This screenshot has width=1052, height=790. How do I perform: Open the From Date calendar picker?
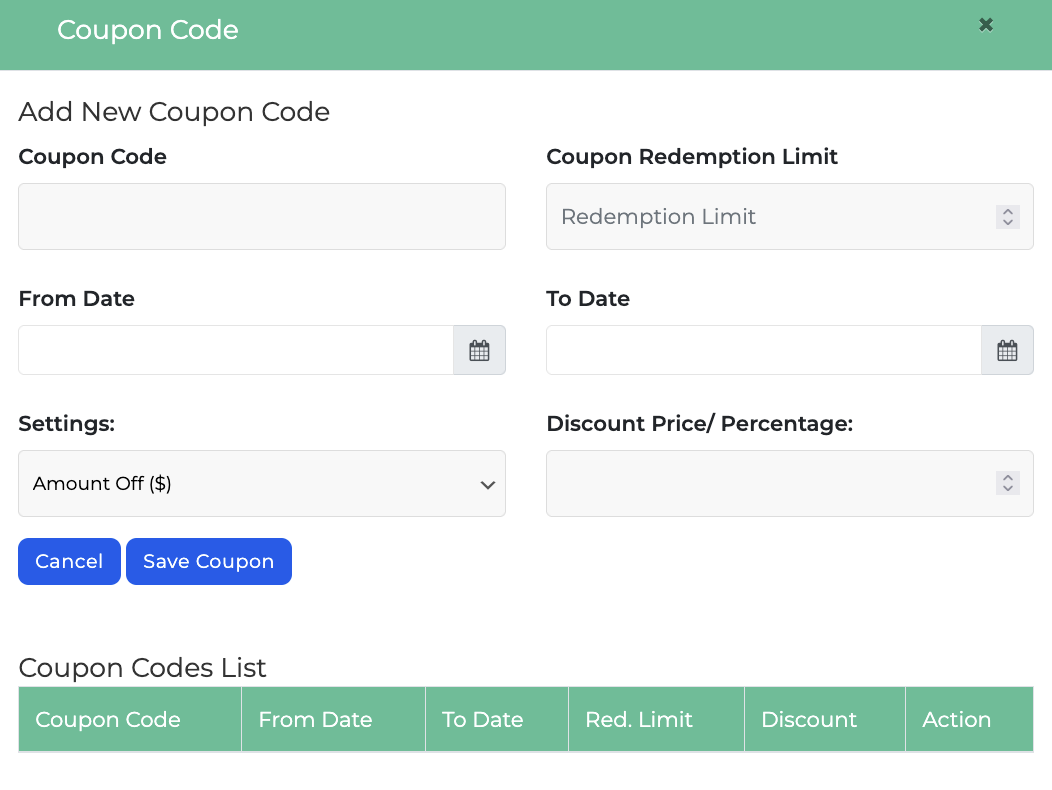click(x=479, y=350)
